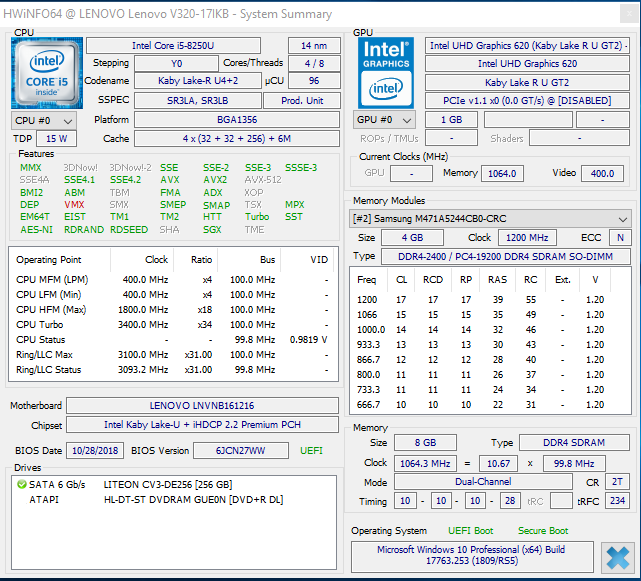The height and width of the screenshot is (581, 641).
Task: Select the Stepping Y0 field
Action: tap(176, 63)
